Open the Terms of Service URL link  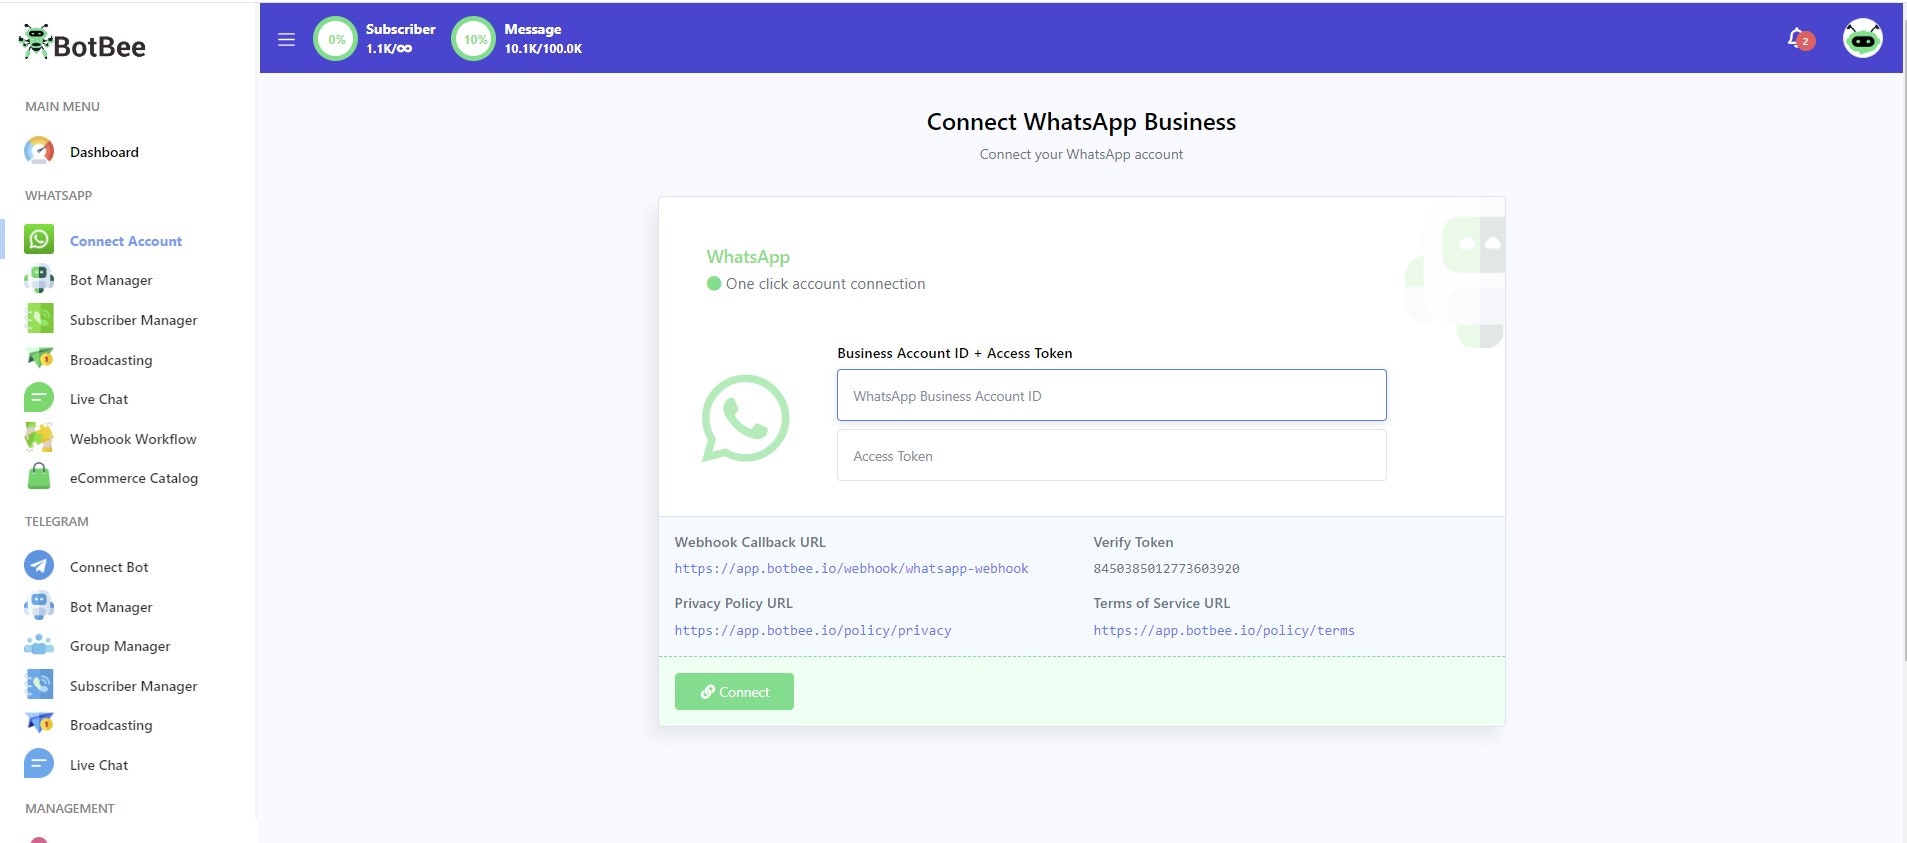[x=1224, y=630]
